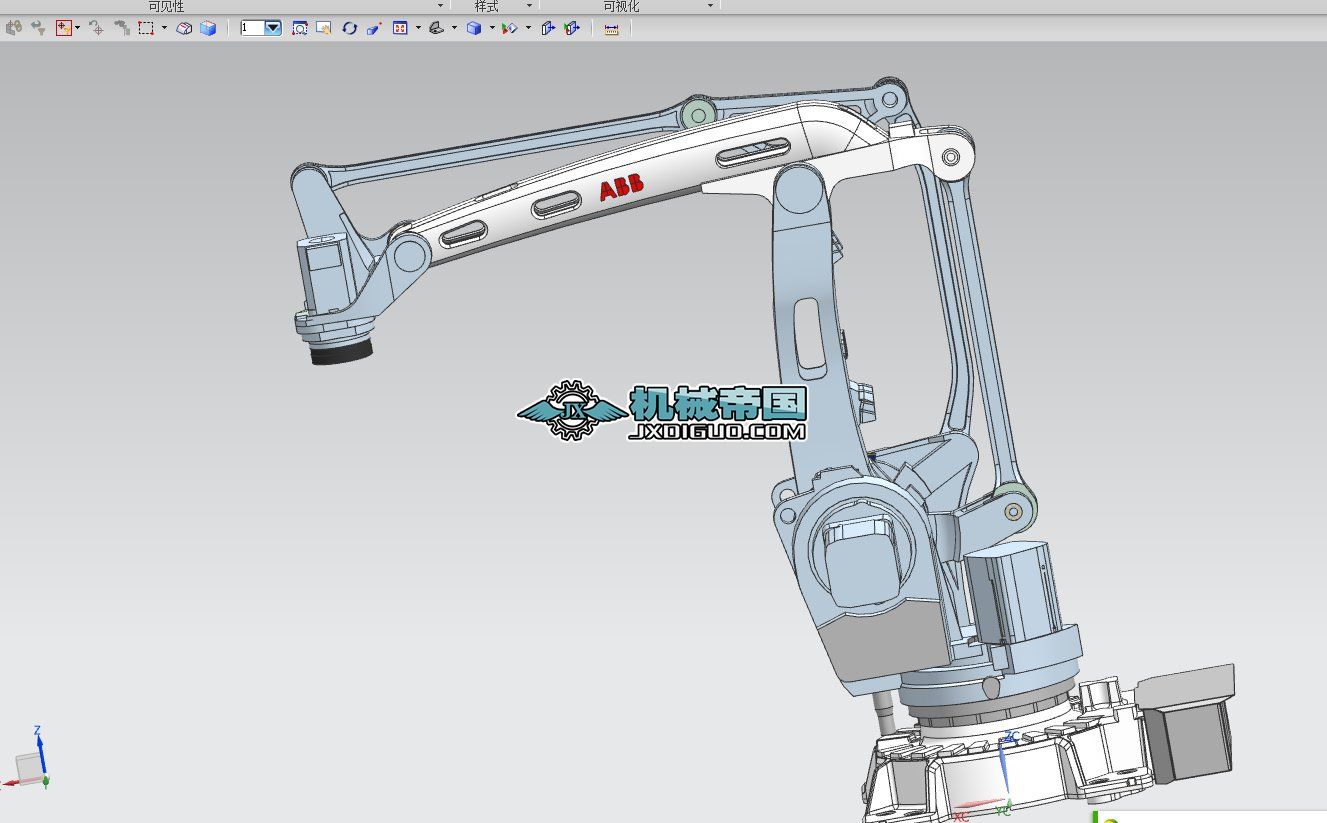1327x823 pixels.
Task: Toggle the rectangular selection boundary tool
Action: coord(146,28)
